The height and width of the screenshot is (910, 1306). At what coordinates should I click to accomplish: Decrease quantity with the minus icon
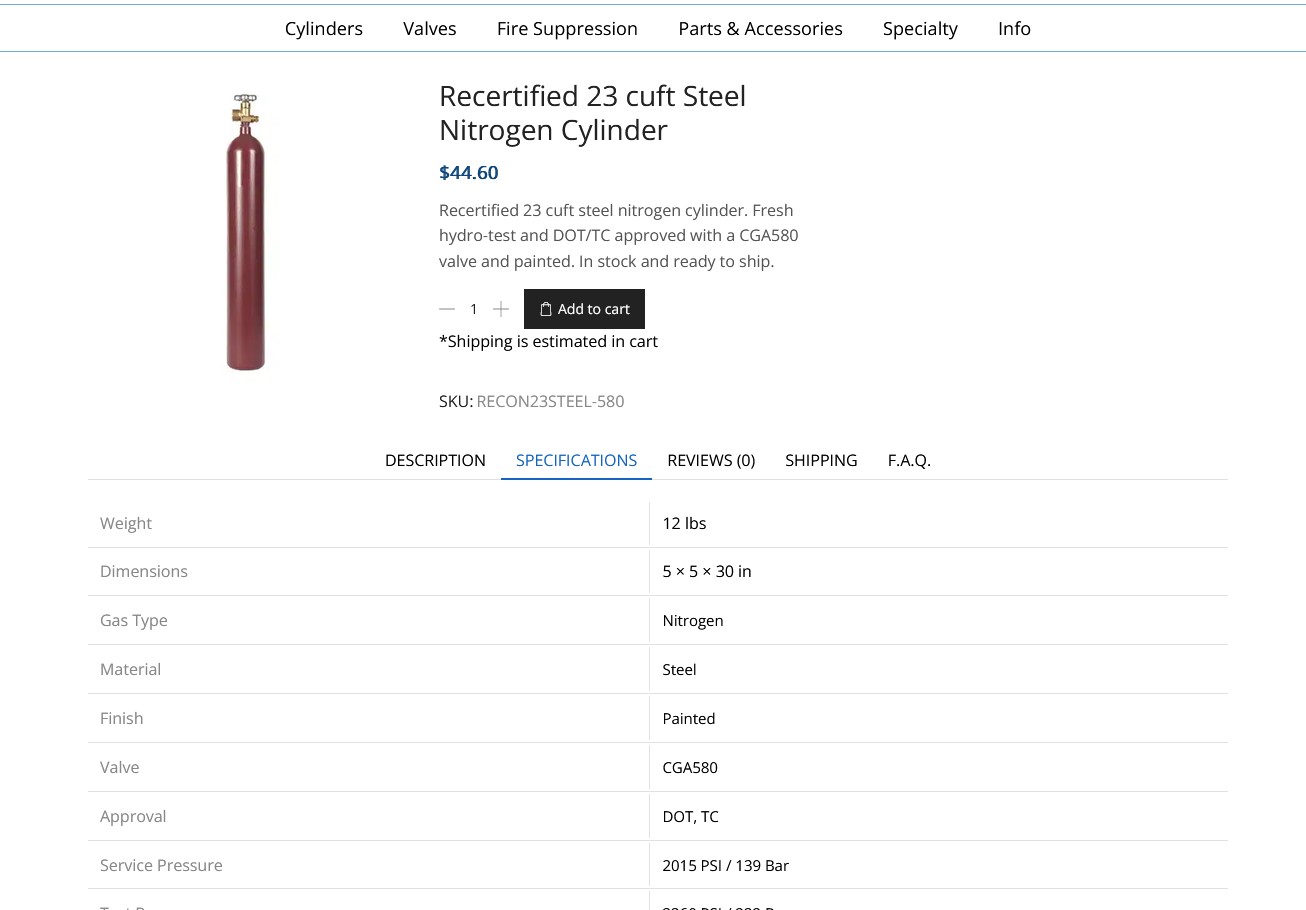coord(447,309)
